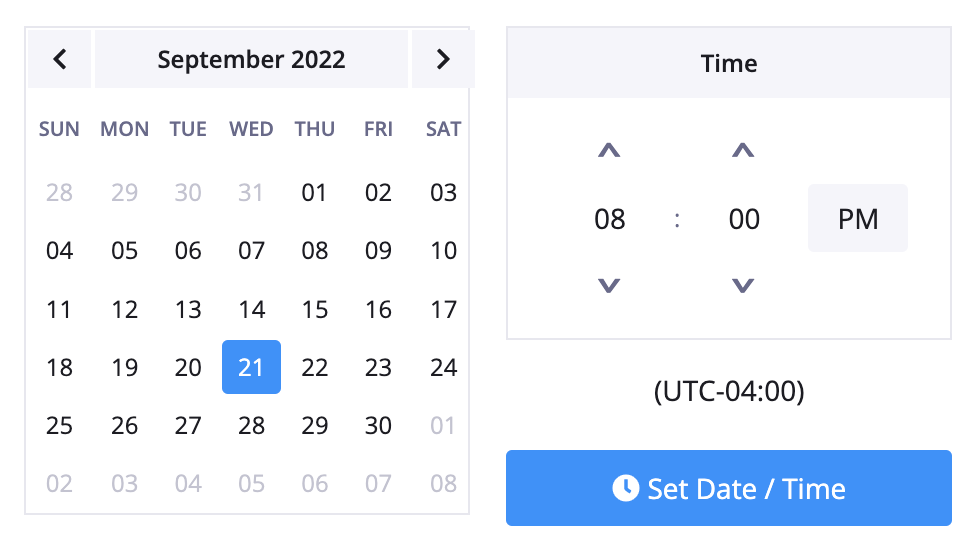
Task: Click the Set Date / Time button
Action: coord(729,488)
